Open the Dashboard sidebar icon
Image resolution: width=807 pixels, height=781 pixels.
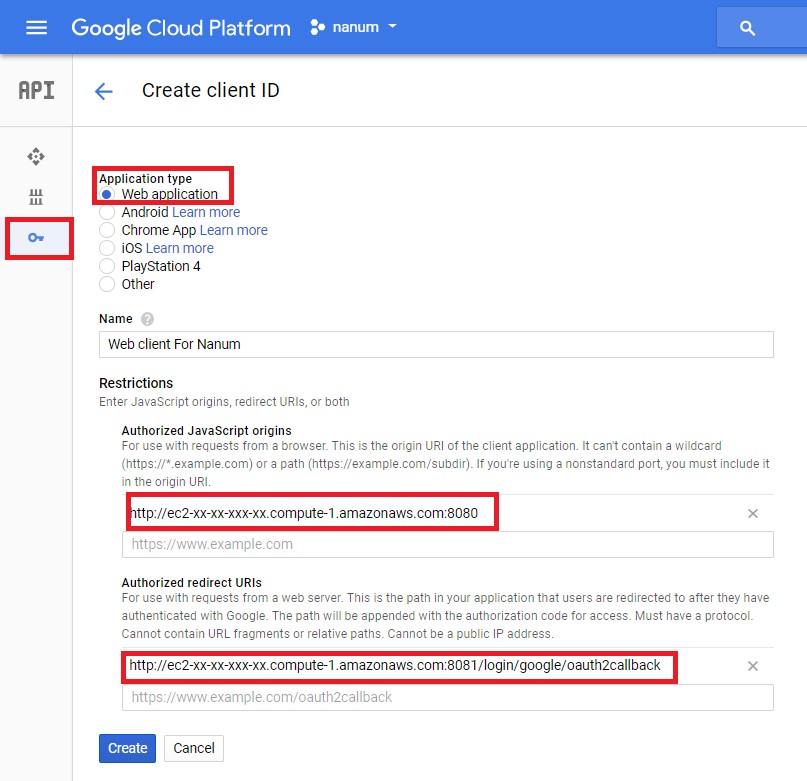[x=36, y=156]
